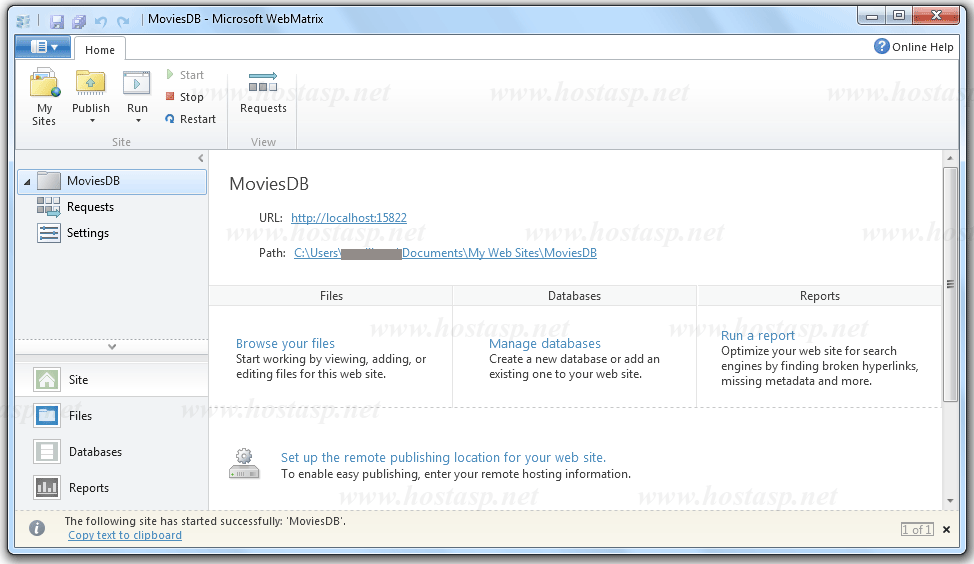Restart the site server
Image resolution: width=974 pixels, height=564 pixels.
(x=191, y=119)
